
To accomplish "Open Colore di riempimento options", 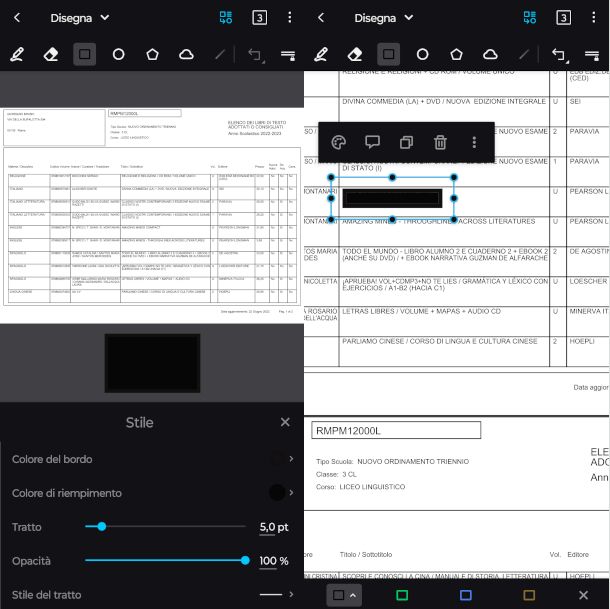I will pos(152,493).
